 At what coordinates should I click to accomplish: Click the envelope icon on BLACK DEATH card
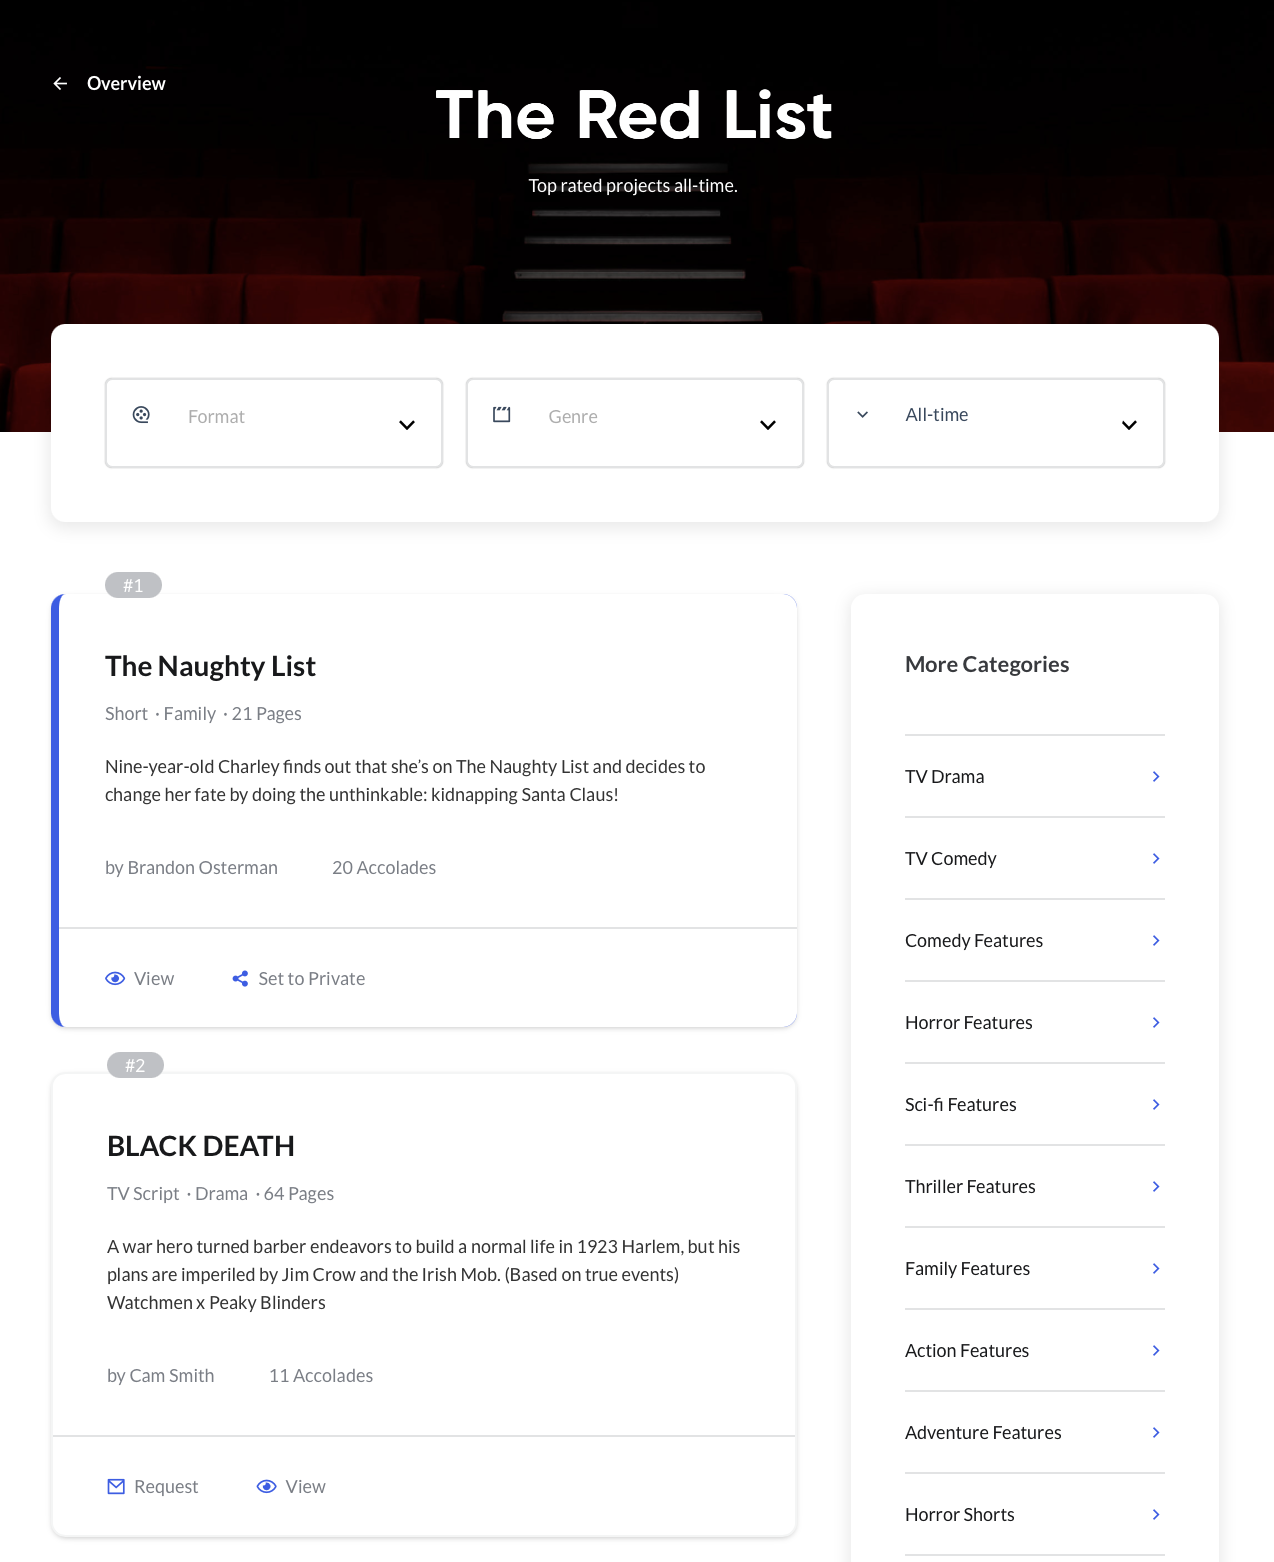coord(116,1487)
